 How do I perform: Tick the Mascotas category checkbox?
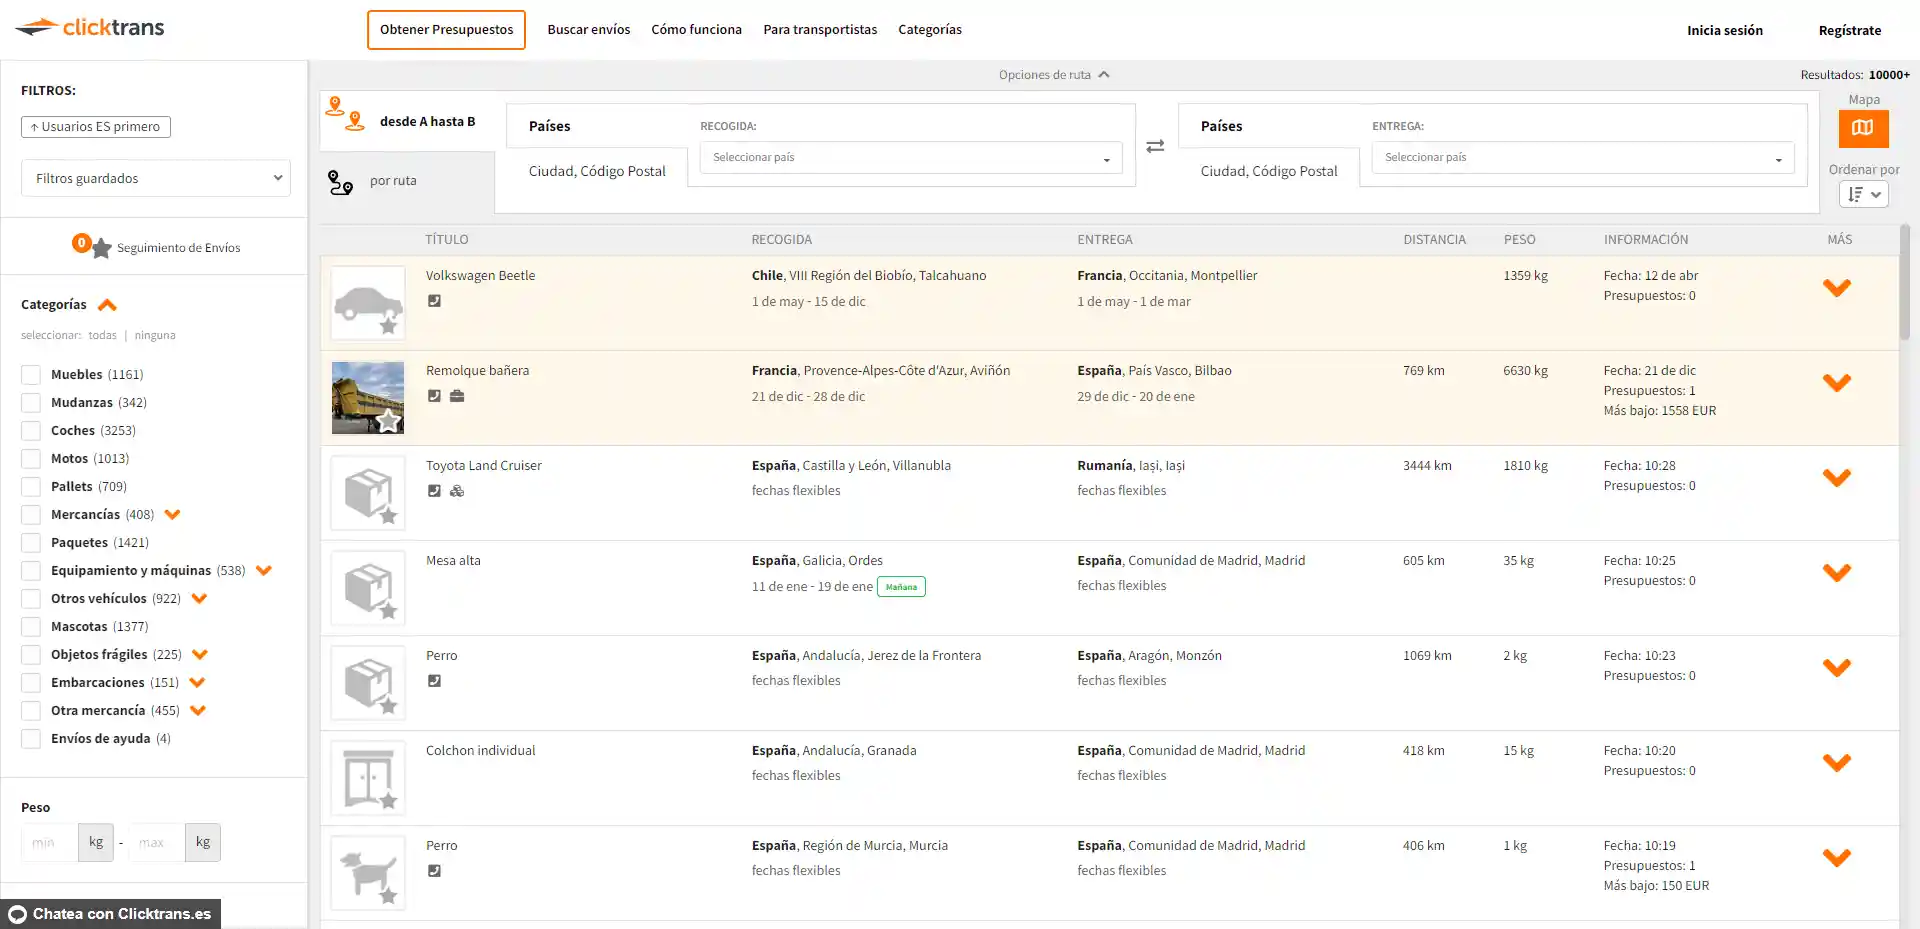pyautogui.click(x=31, y=627)
